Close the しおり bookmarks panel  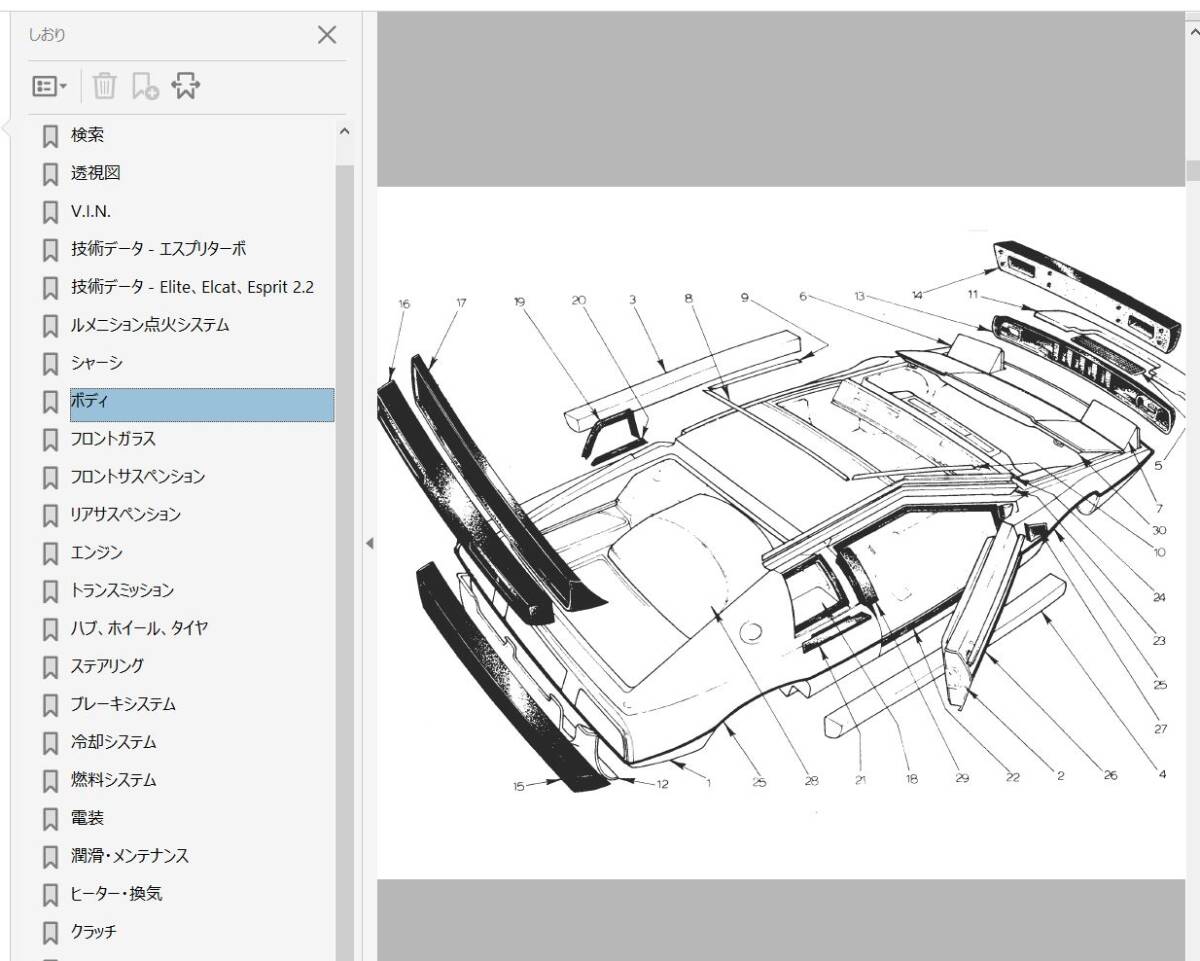click(327, 36)
